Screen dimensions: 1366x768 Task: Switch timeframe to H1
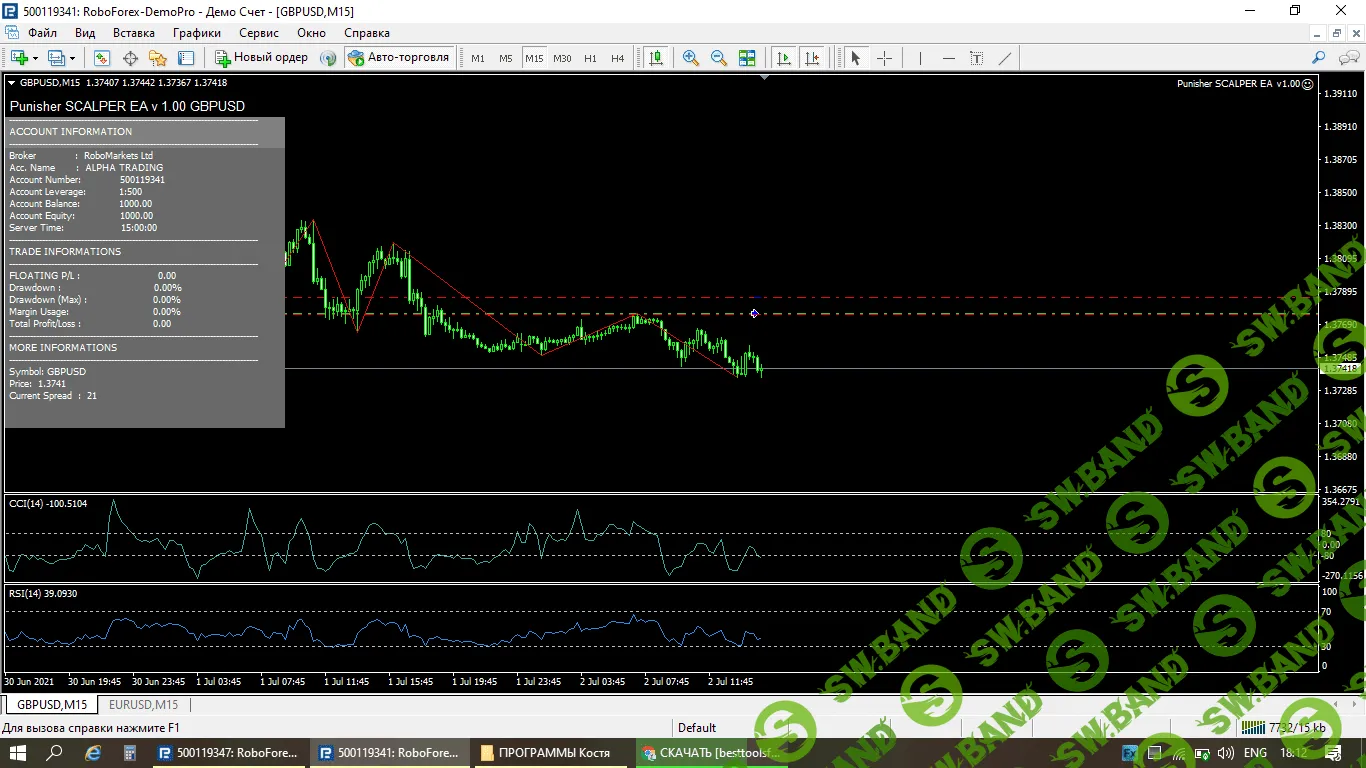tap(590, 58)
